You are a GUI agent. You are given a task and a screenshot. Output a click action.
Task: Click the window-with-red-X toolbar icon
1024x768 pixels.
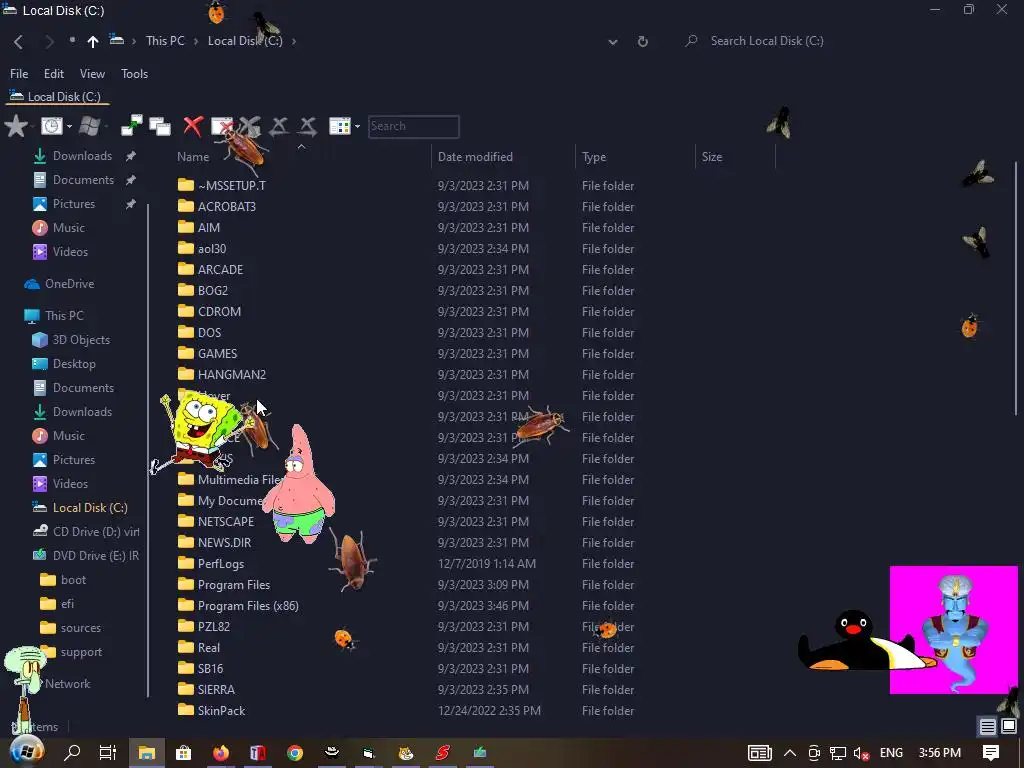click(x=222, y=126)
